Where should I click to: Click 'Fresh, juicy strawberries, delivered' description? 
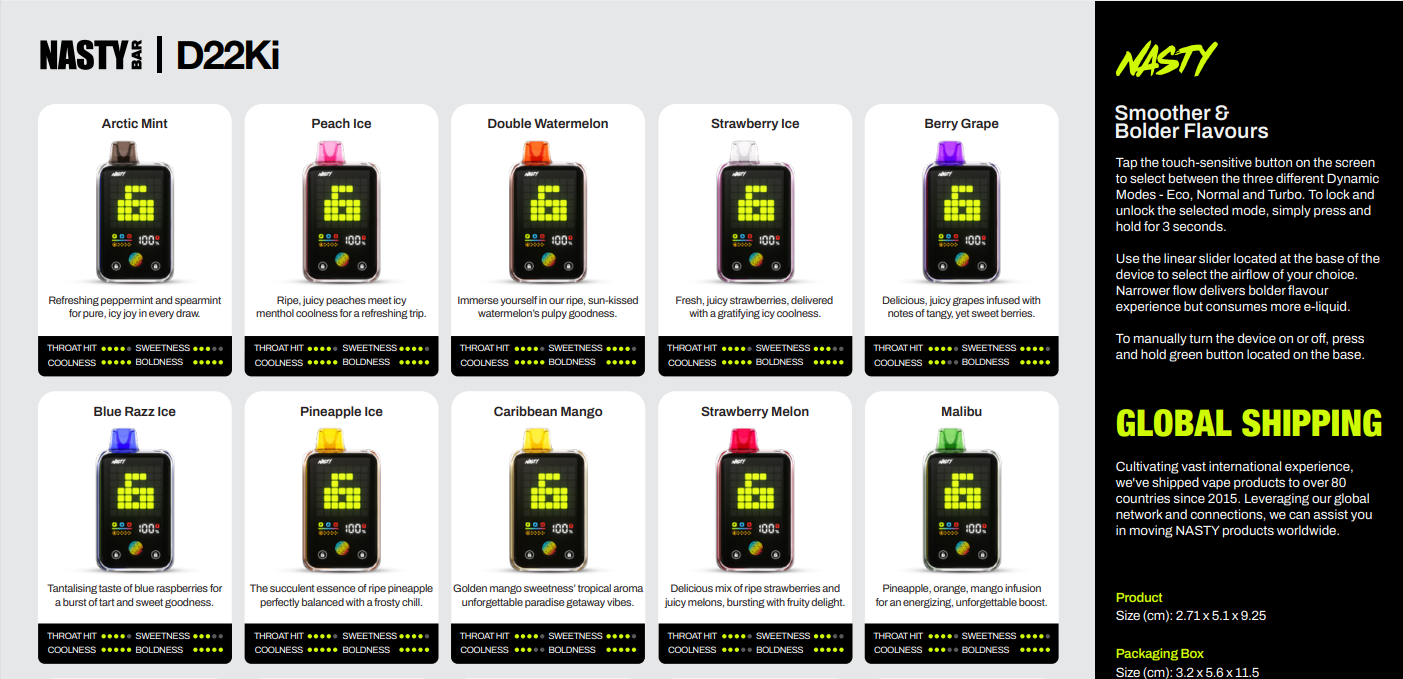click(755, 307)
